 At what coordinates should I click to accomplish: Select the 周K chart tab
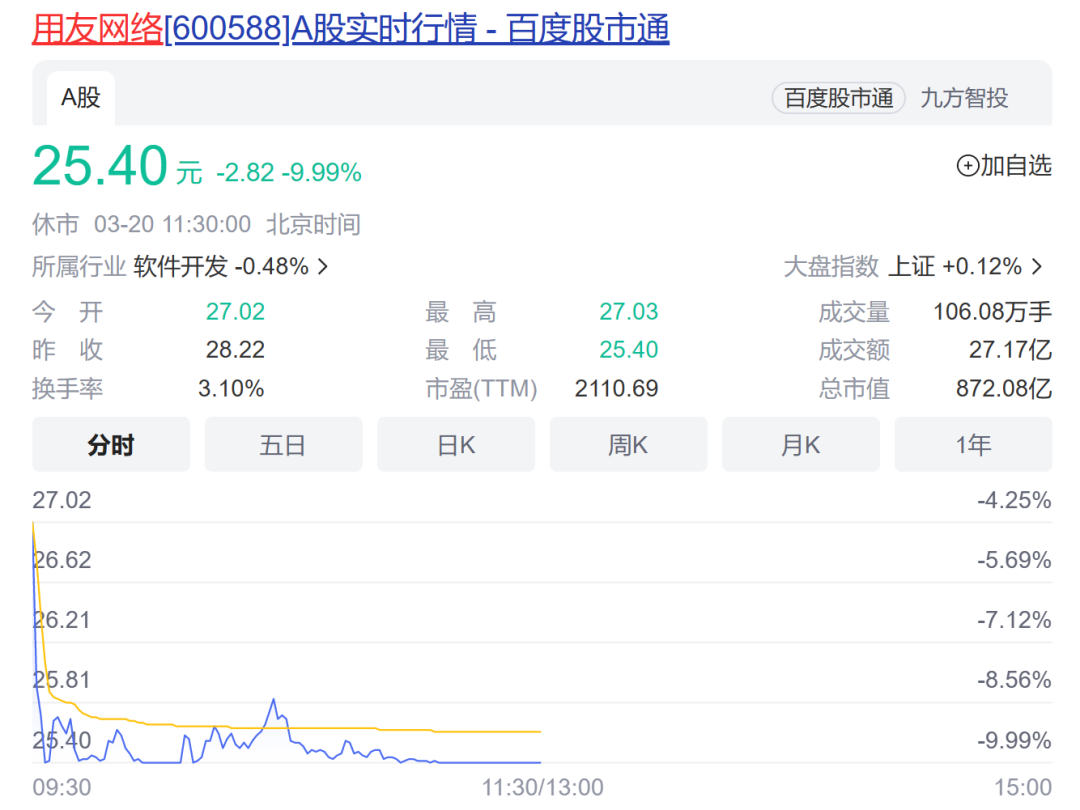coord(628,445)
